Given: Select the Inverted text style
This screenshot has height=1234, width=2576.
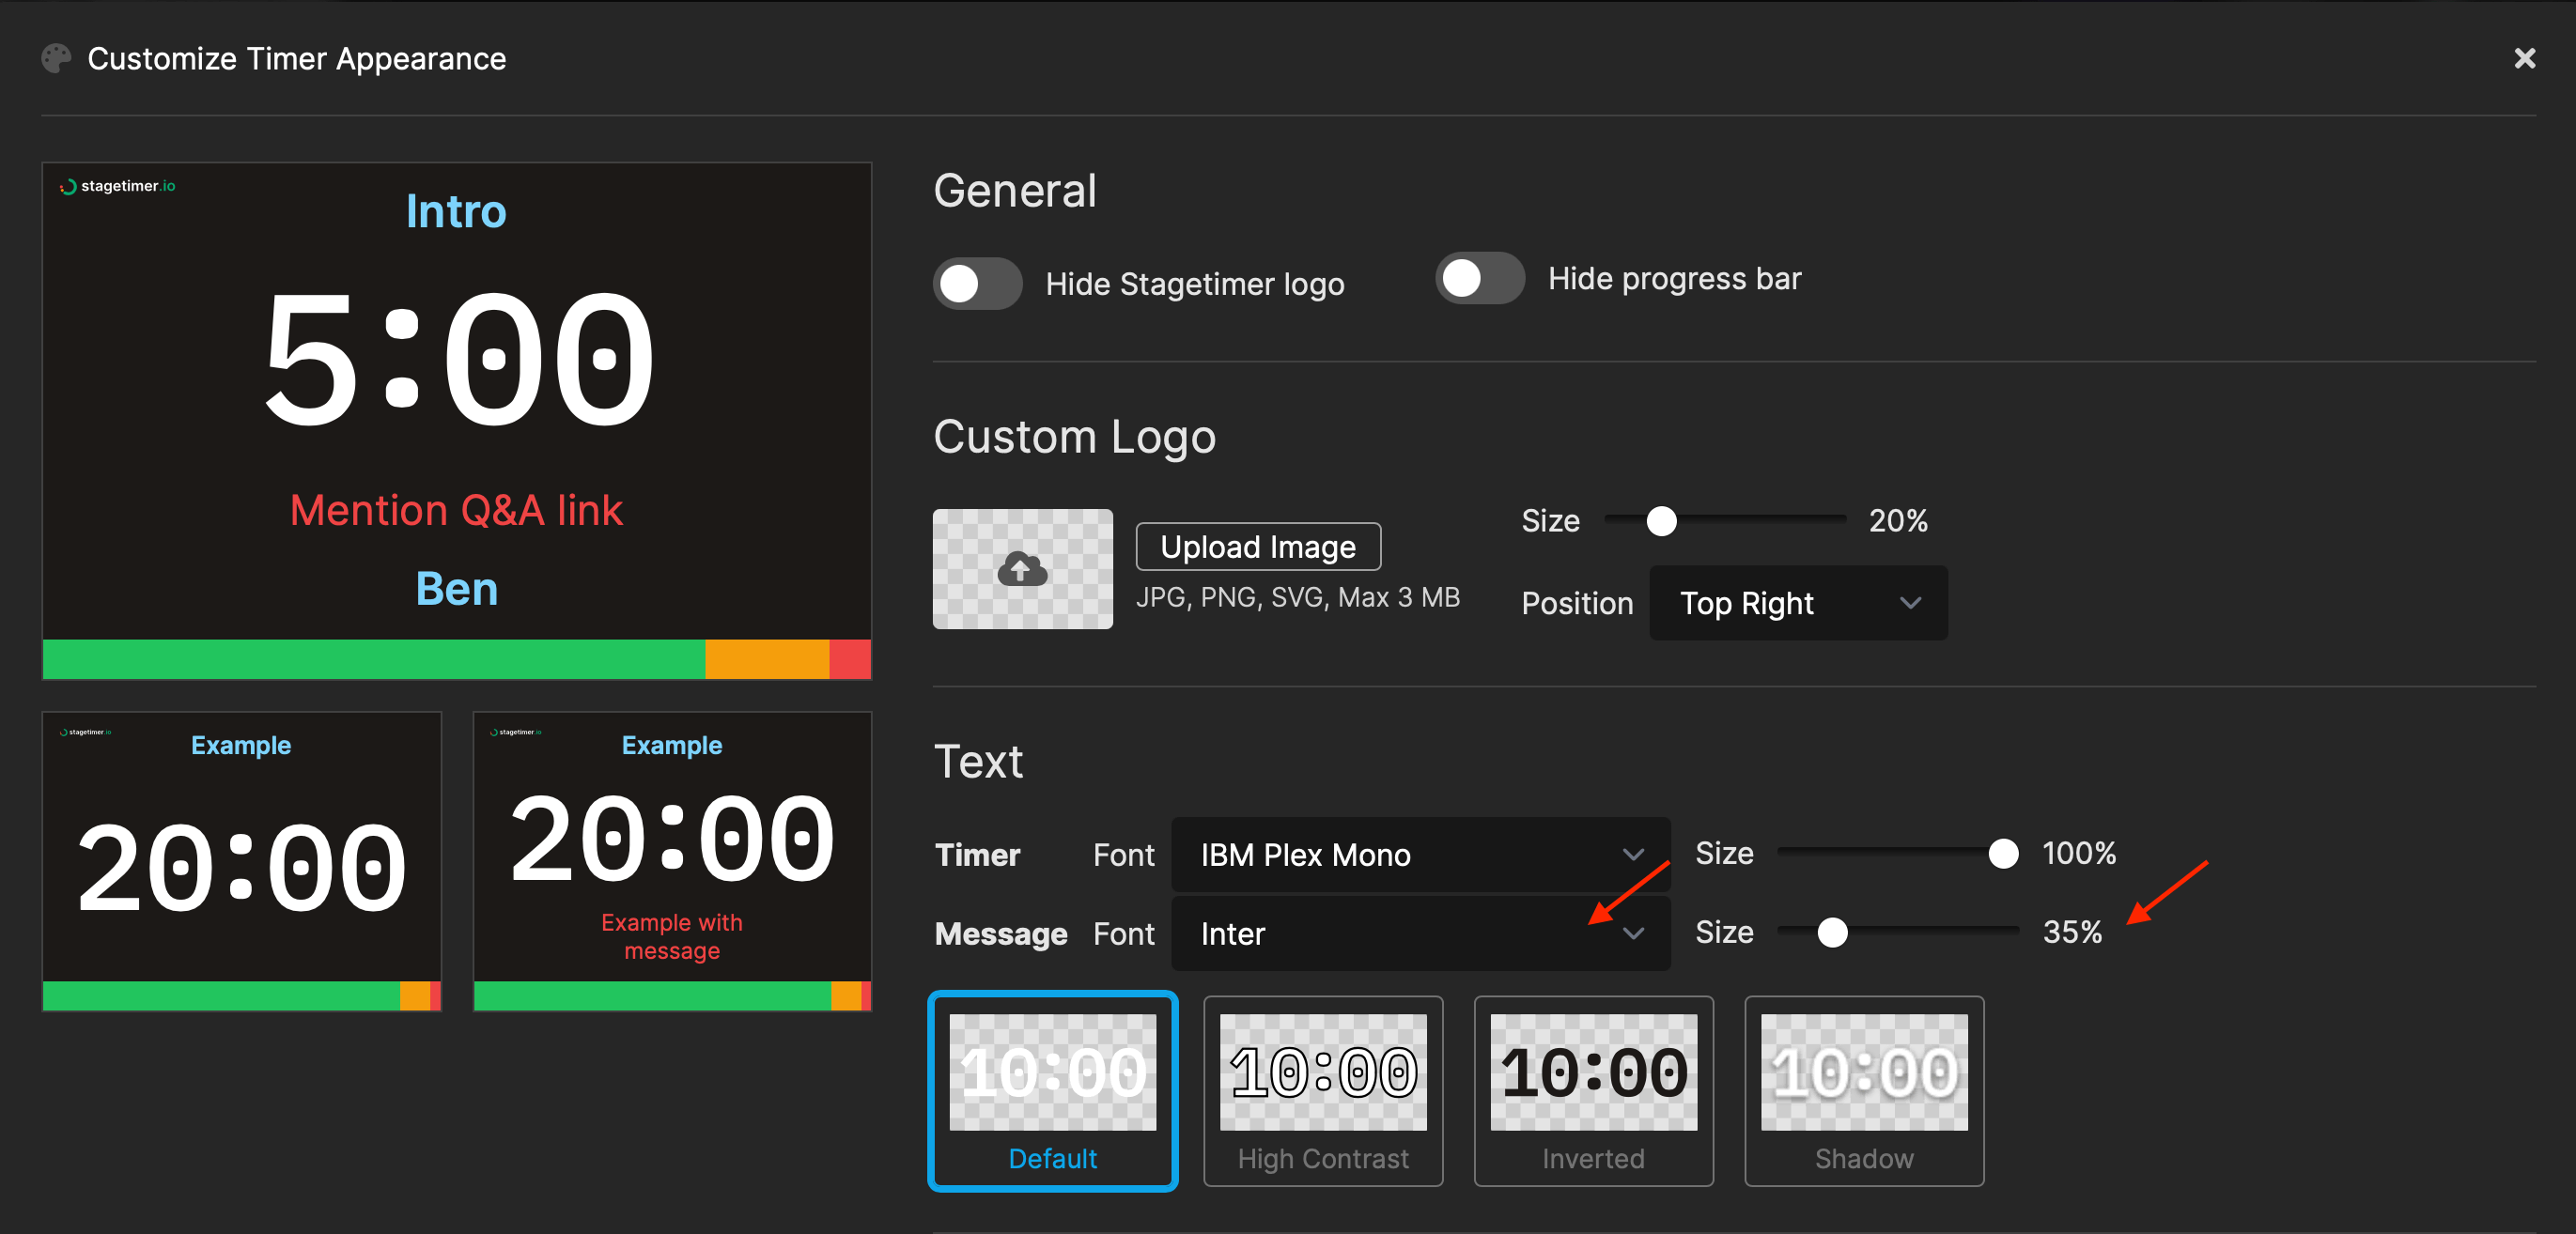Looking at the screenshot, I should click(1593, 1091).
